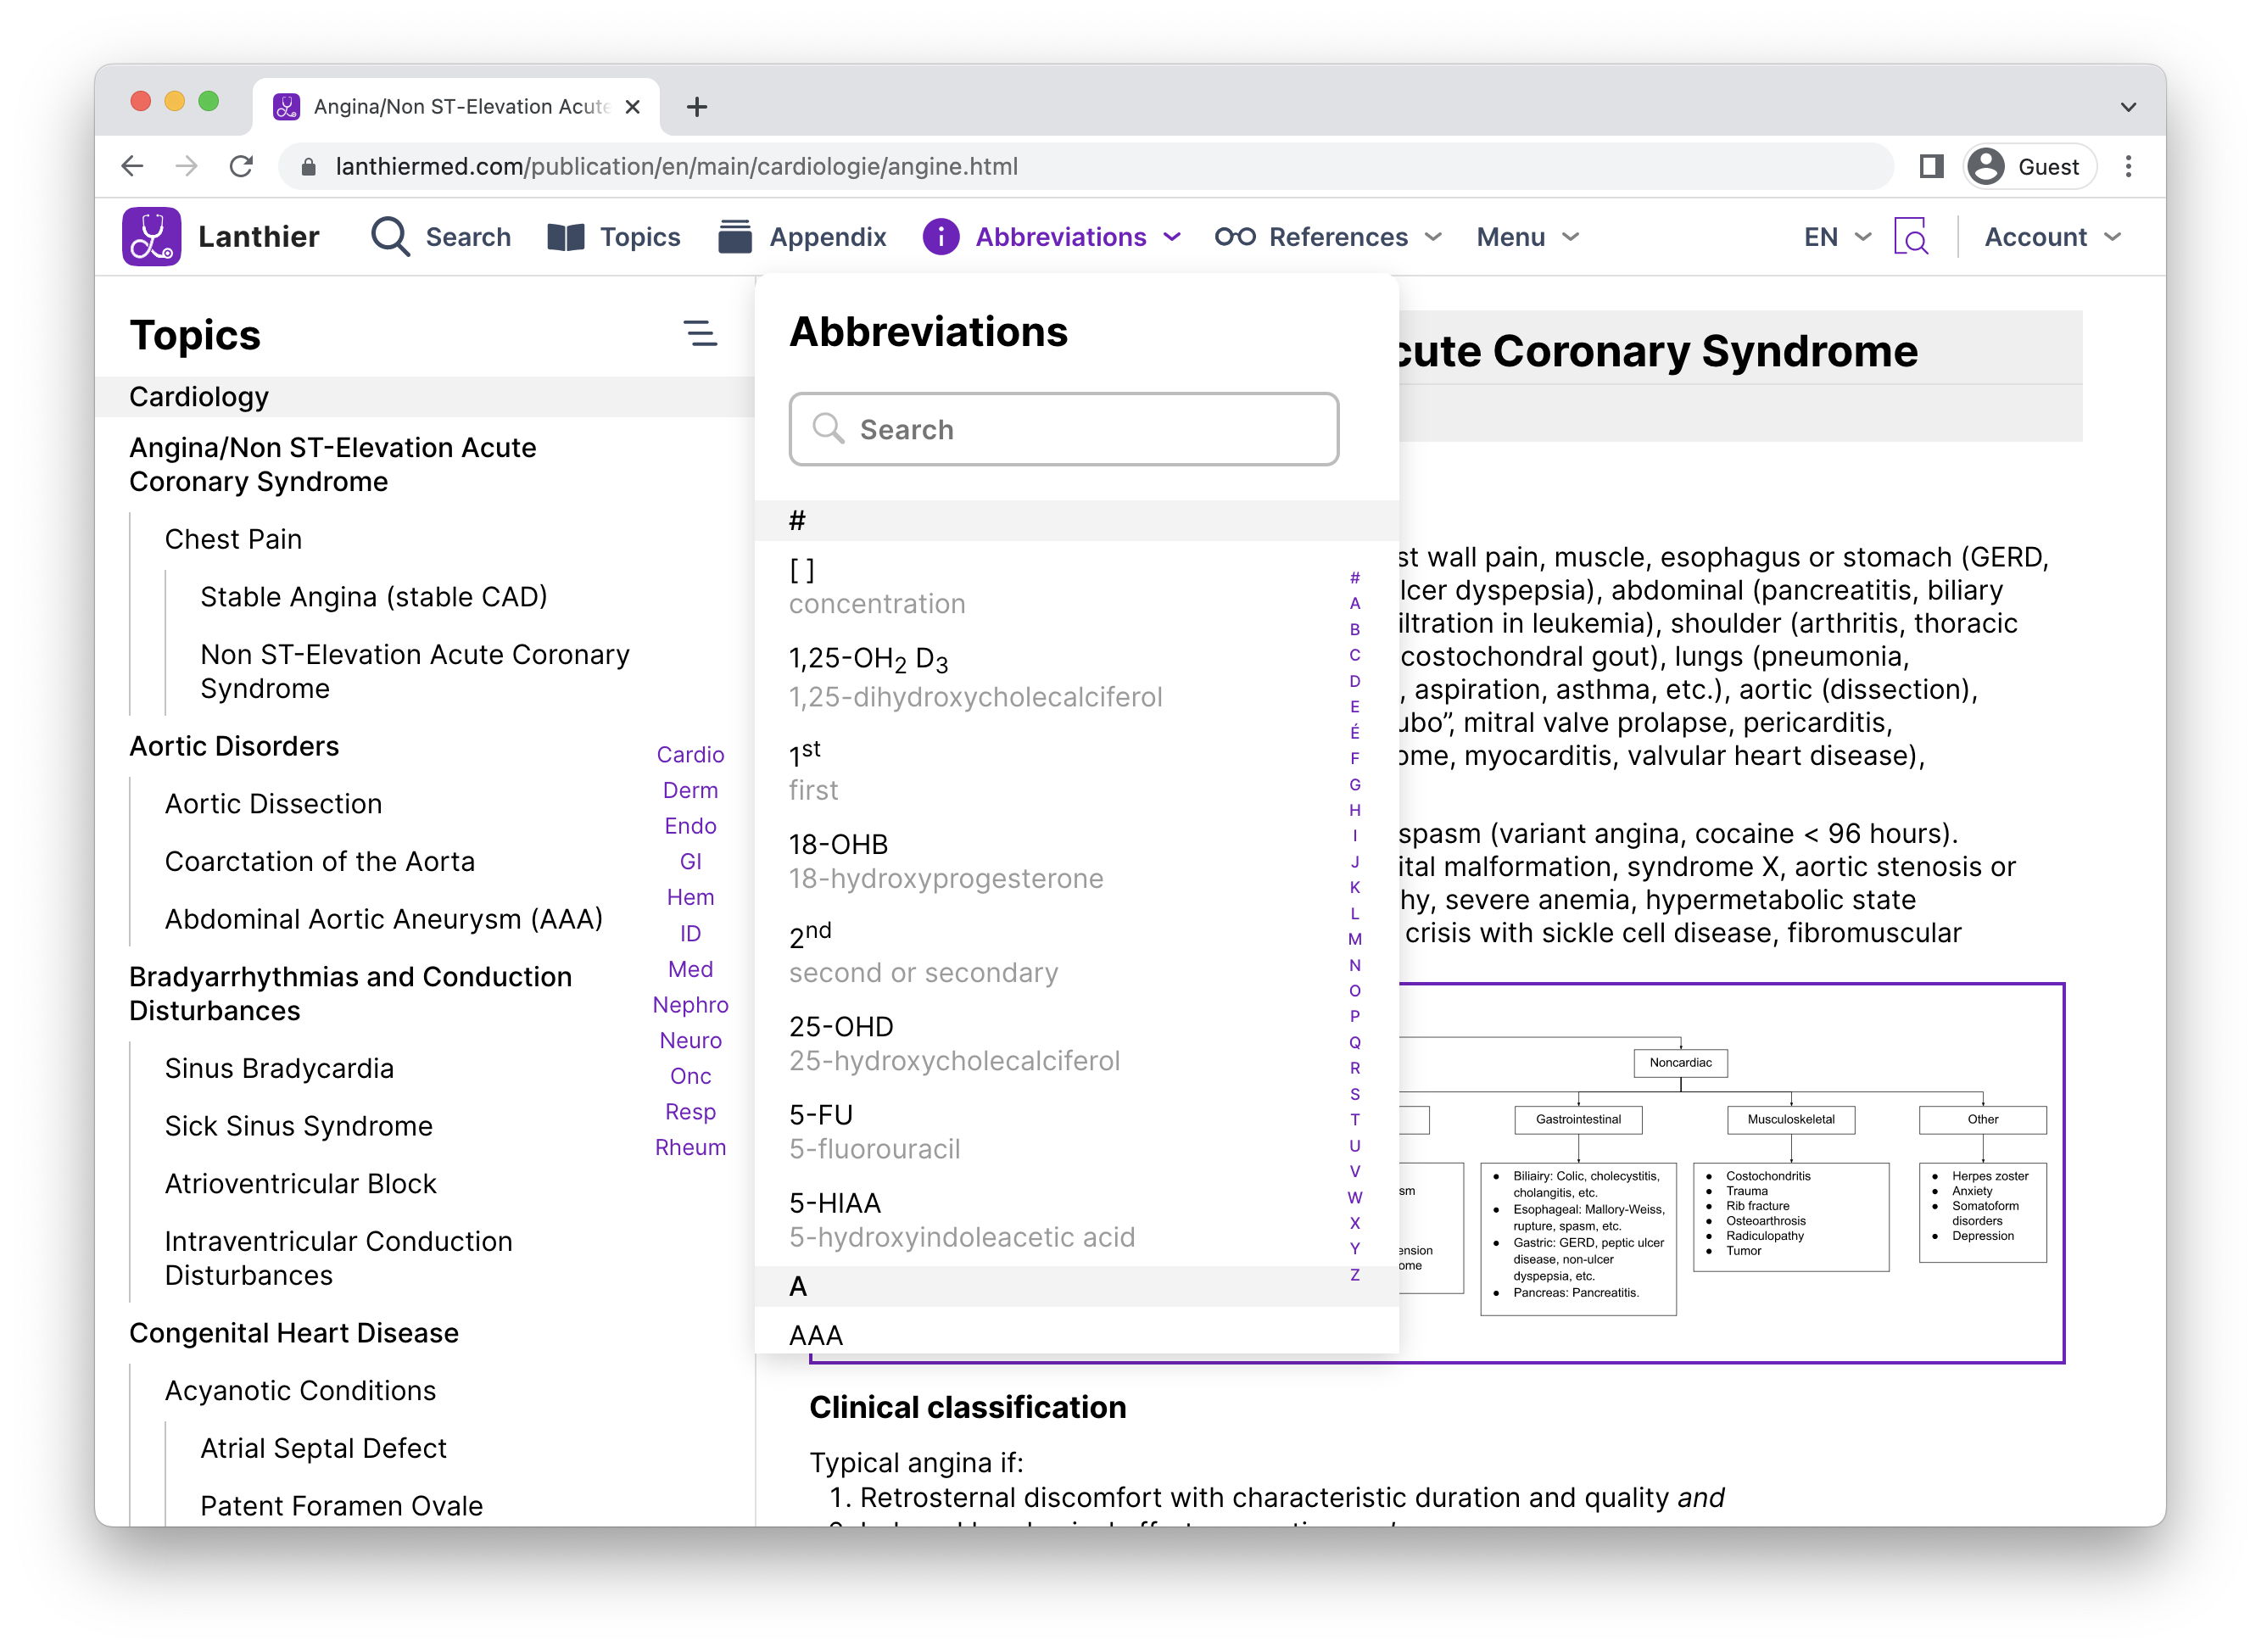Open Sick Sinus Syndrome topic
This screenshot has height=1652, width=2261.
pos(298,1126)
